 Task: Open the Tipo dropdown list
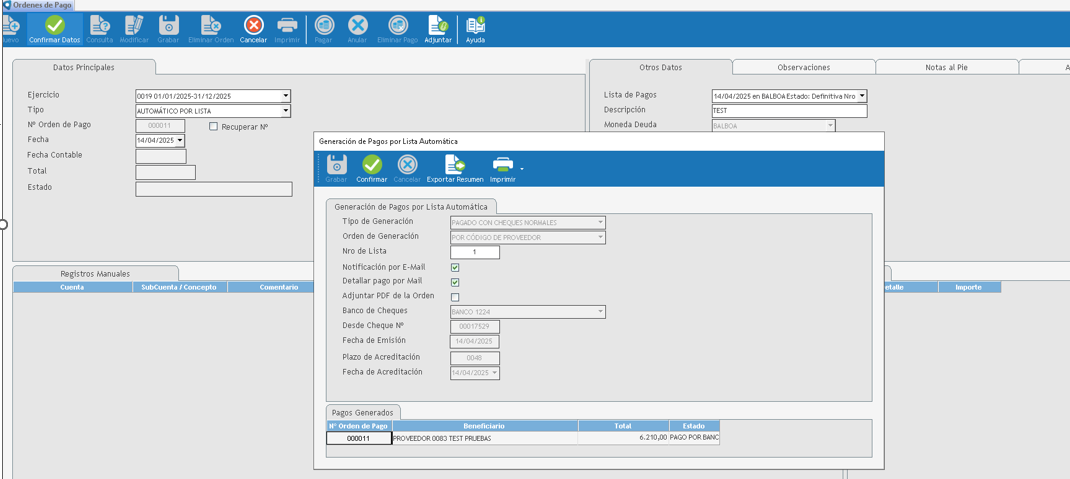[x=285, y=111]
